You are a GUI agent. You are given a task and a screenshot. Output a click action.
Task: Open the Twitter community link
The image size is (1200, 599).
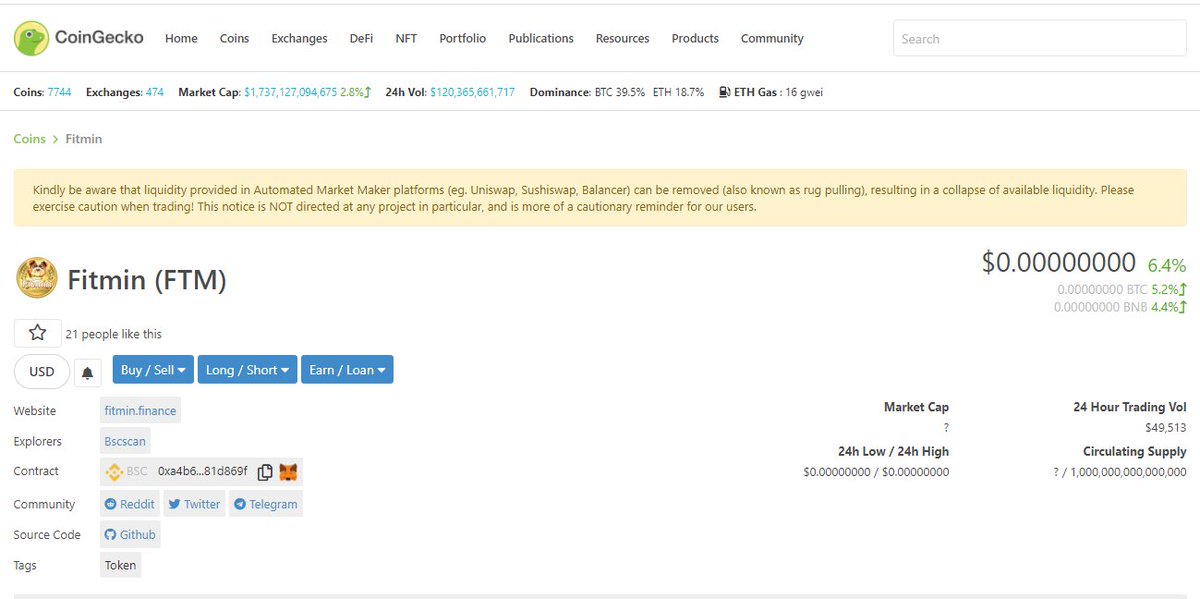(x=194, y=504)
